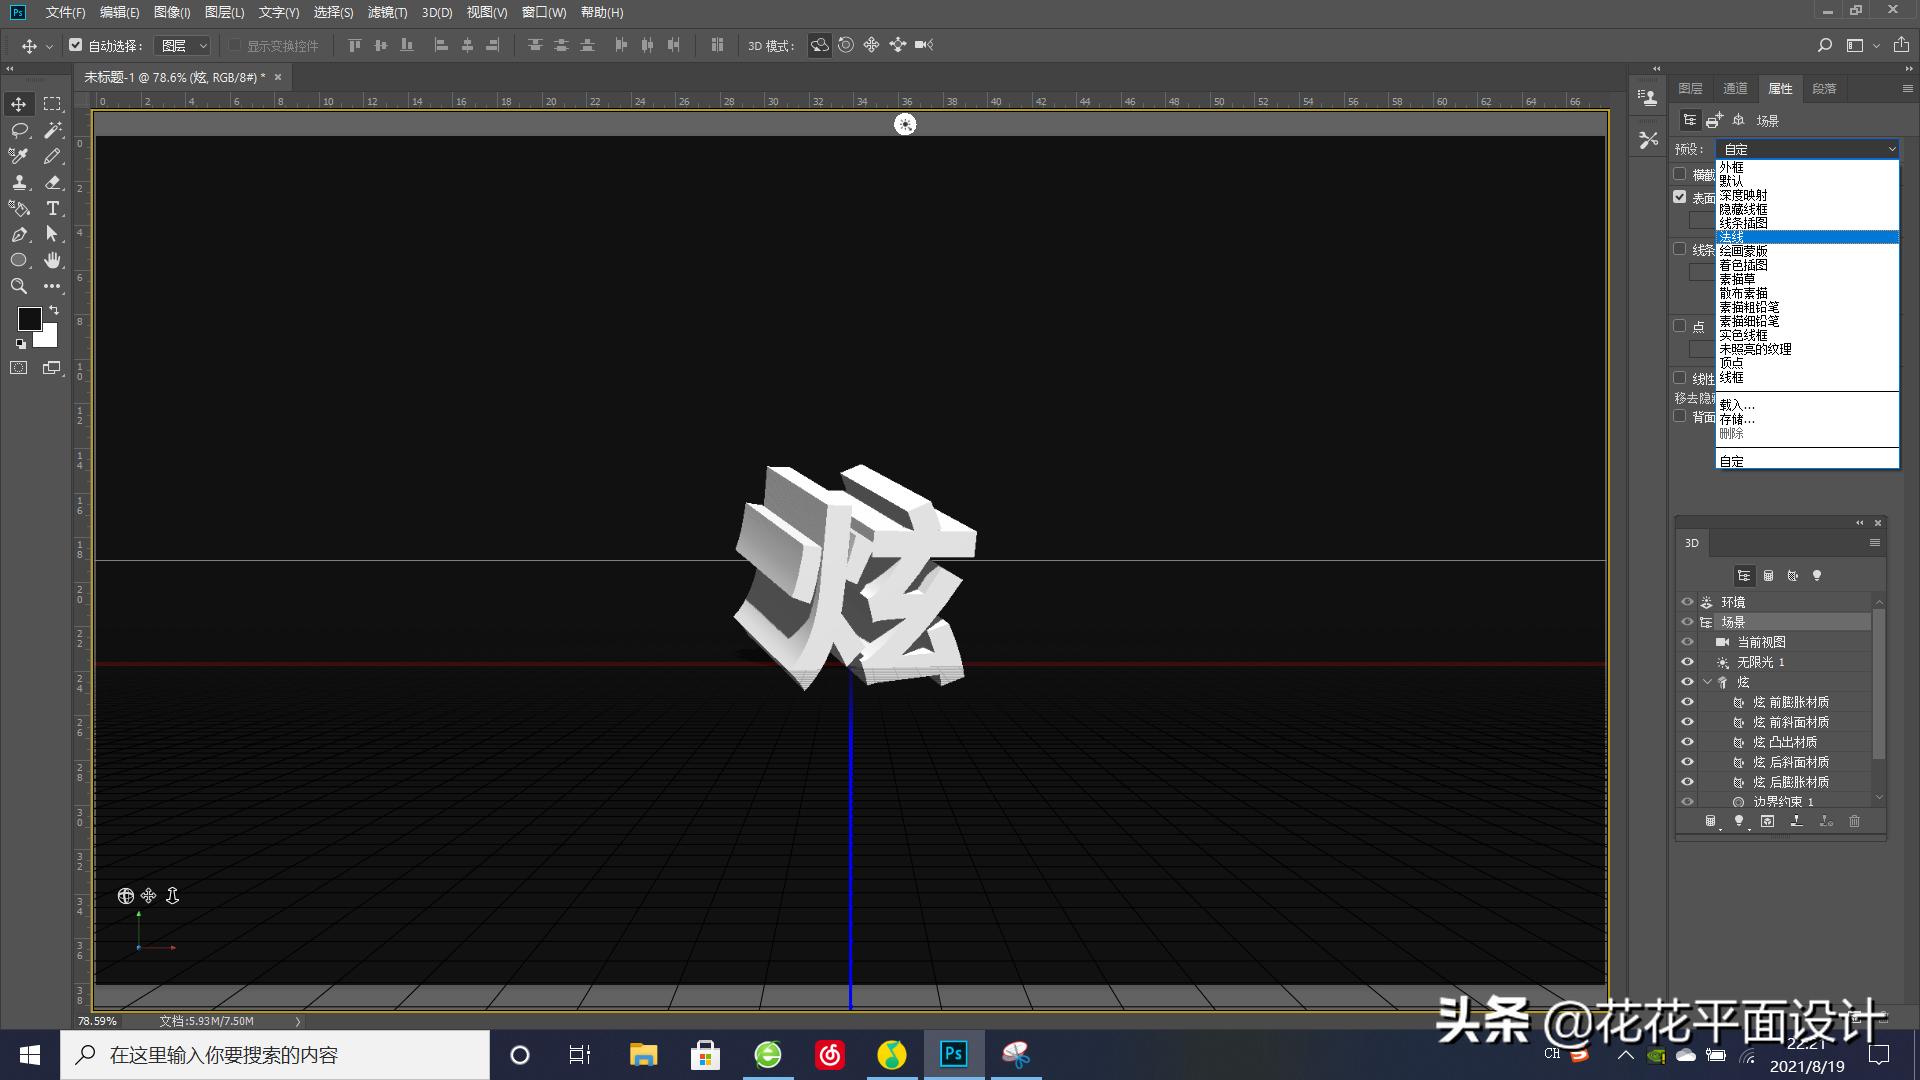The image size is (1920, 1080).
Task: Select the Zoom tool
Action: click(x=18, y=287)
